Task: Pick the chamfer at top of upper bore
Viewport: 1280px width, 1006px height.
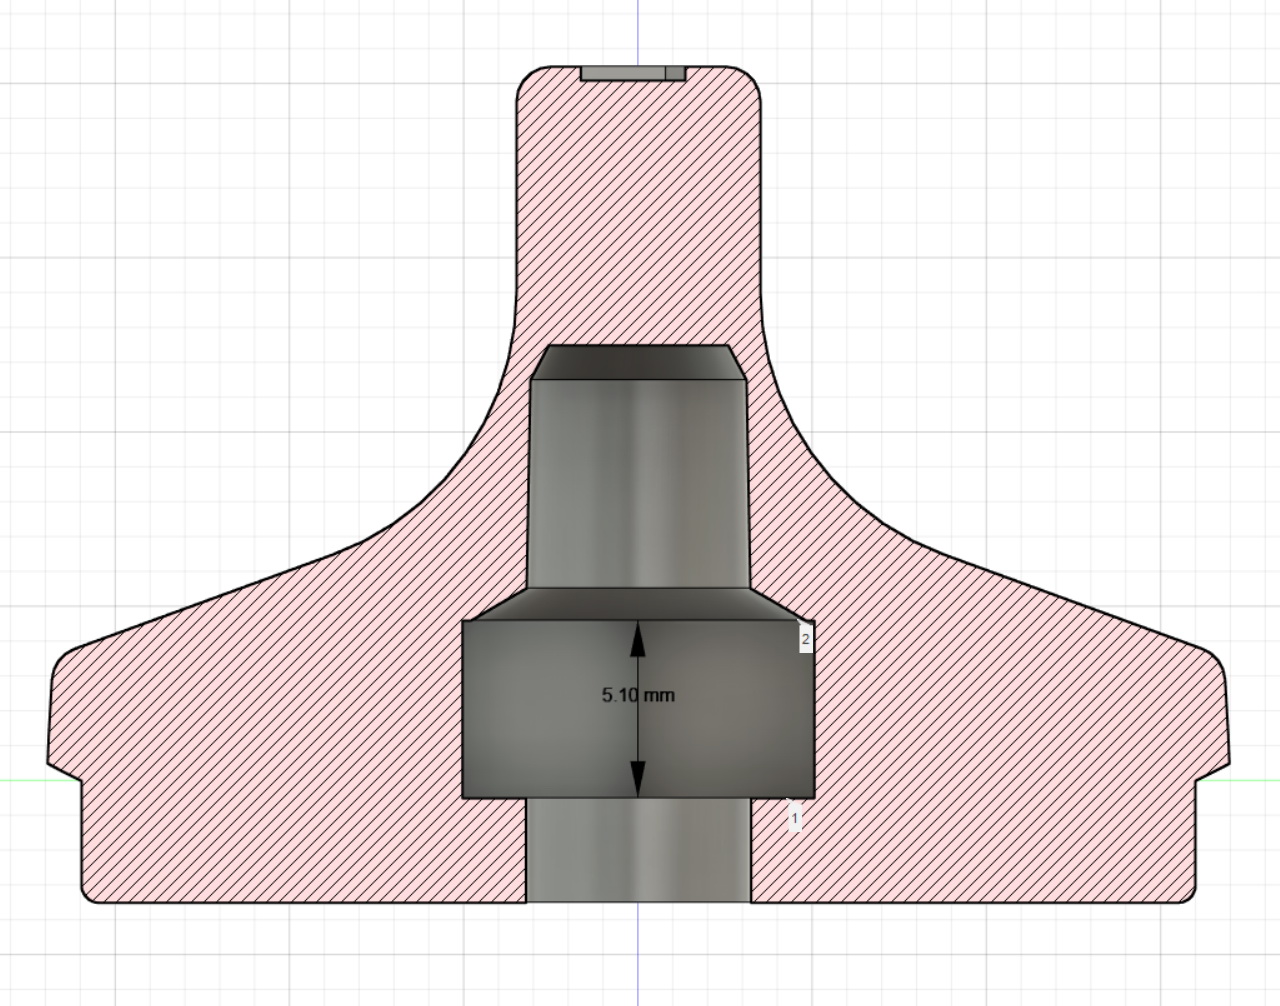Action: click(x=640, y=362)
